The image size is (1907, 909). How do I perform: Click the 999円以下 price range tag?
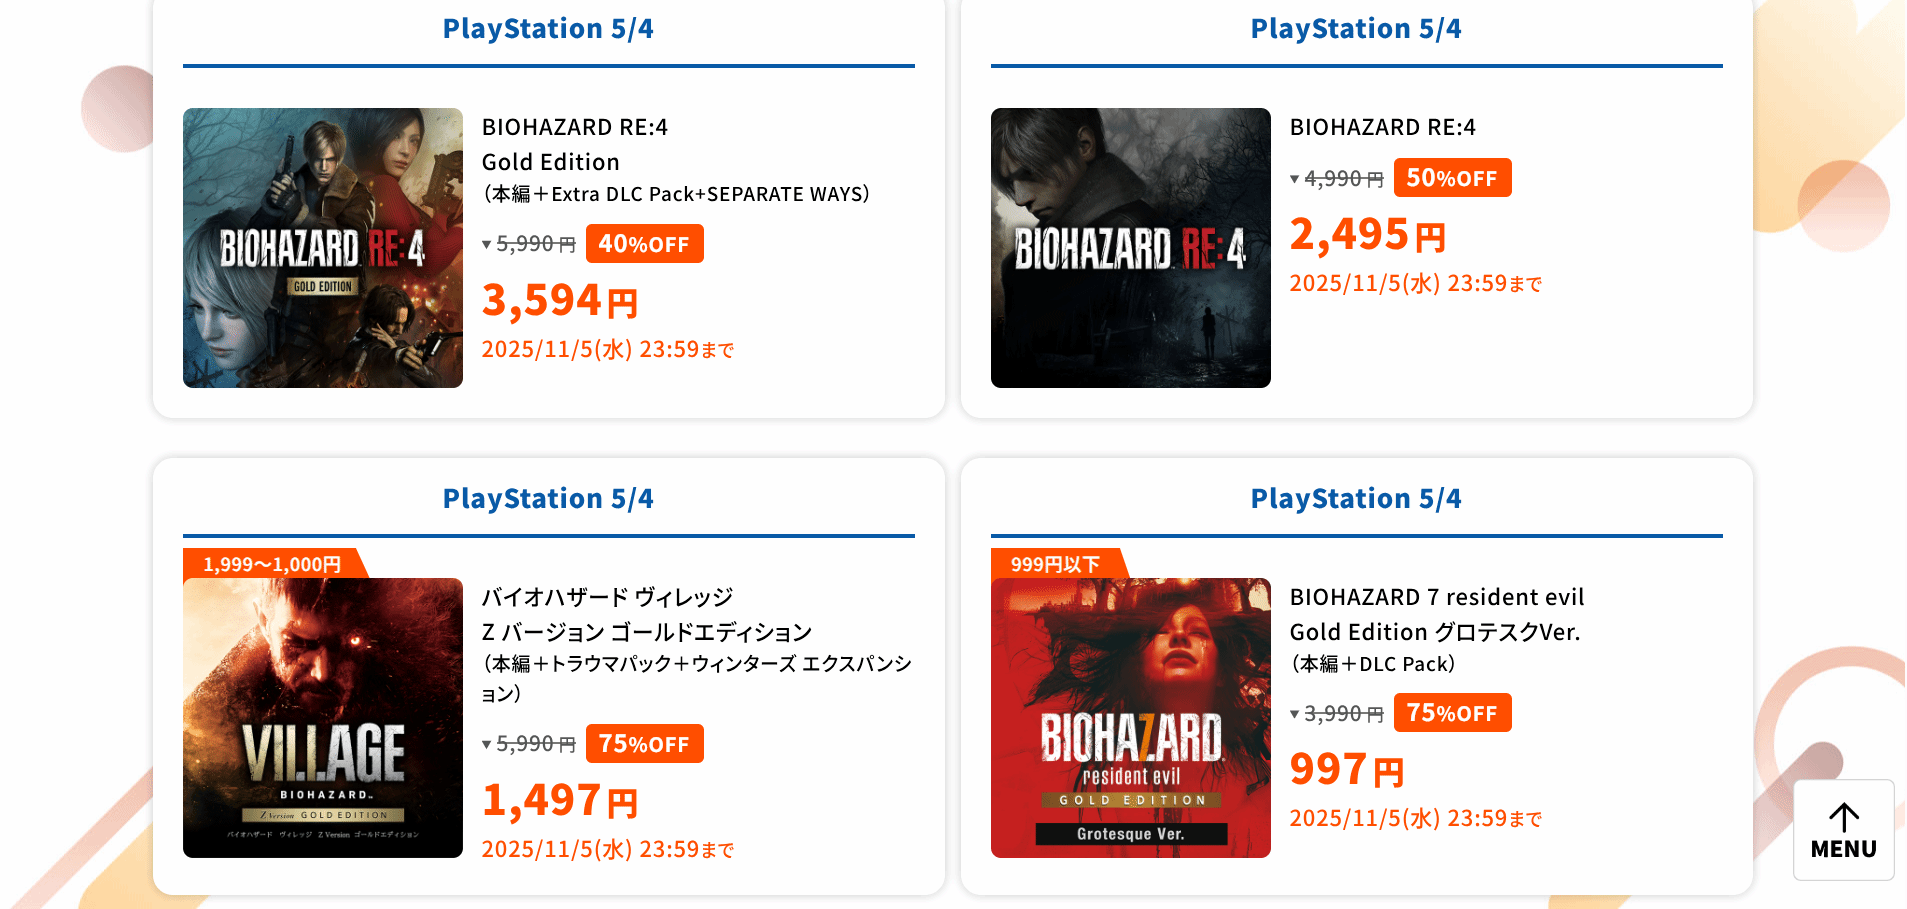[x=1055, y=564]
